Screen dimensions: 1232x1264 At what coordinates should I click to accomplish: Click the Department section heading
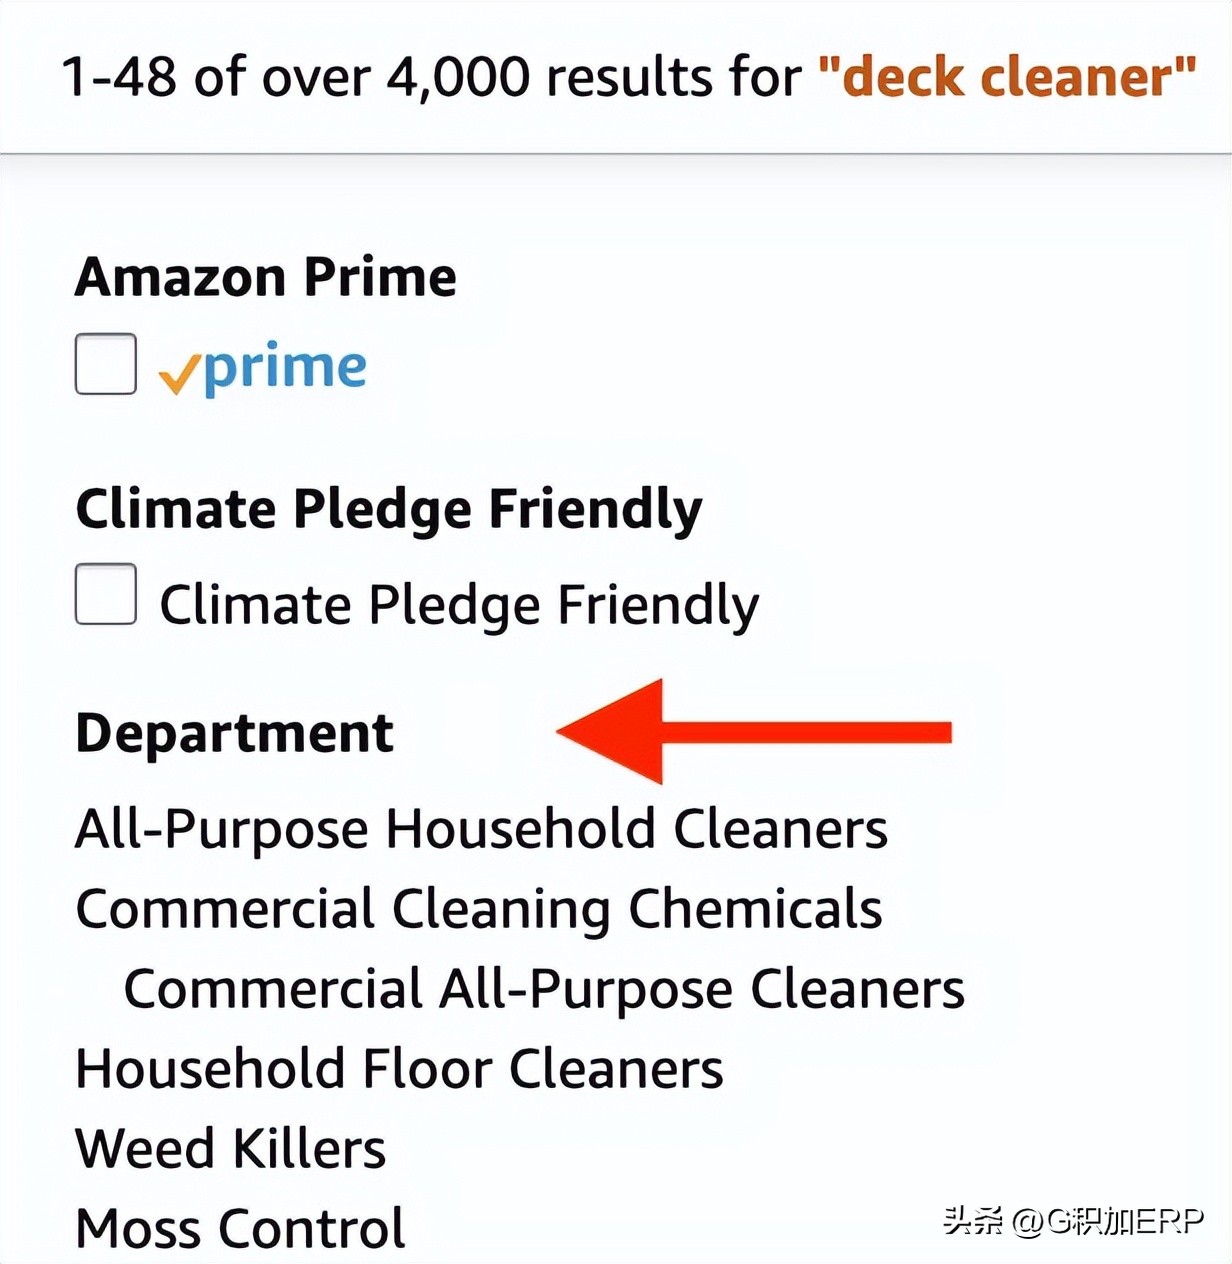tap(235, 733)
